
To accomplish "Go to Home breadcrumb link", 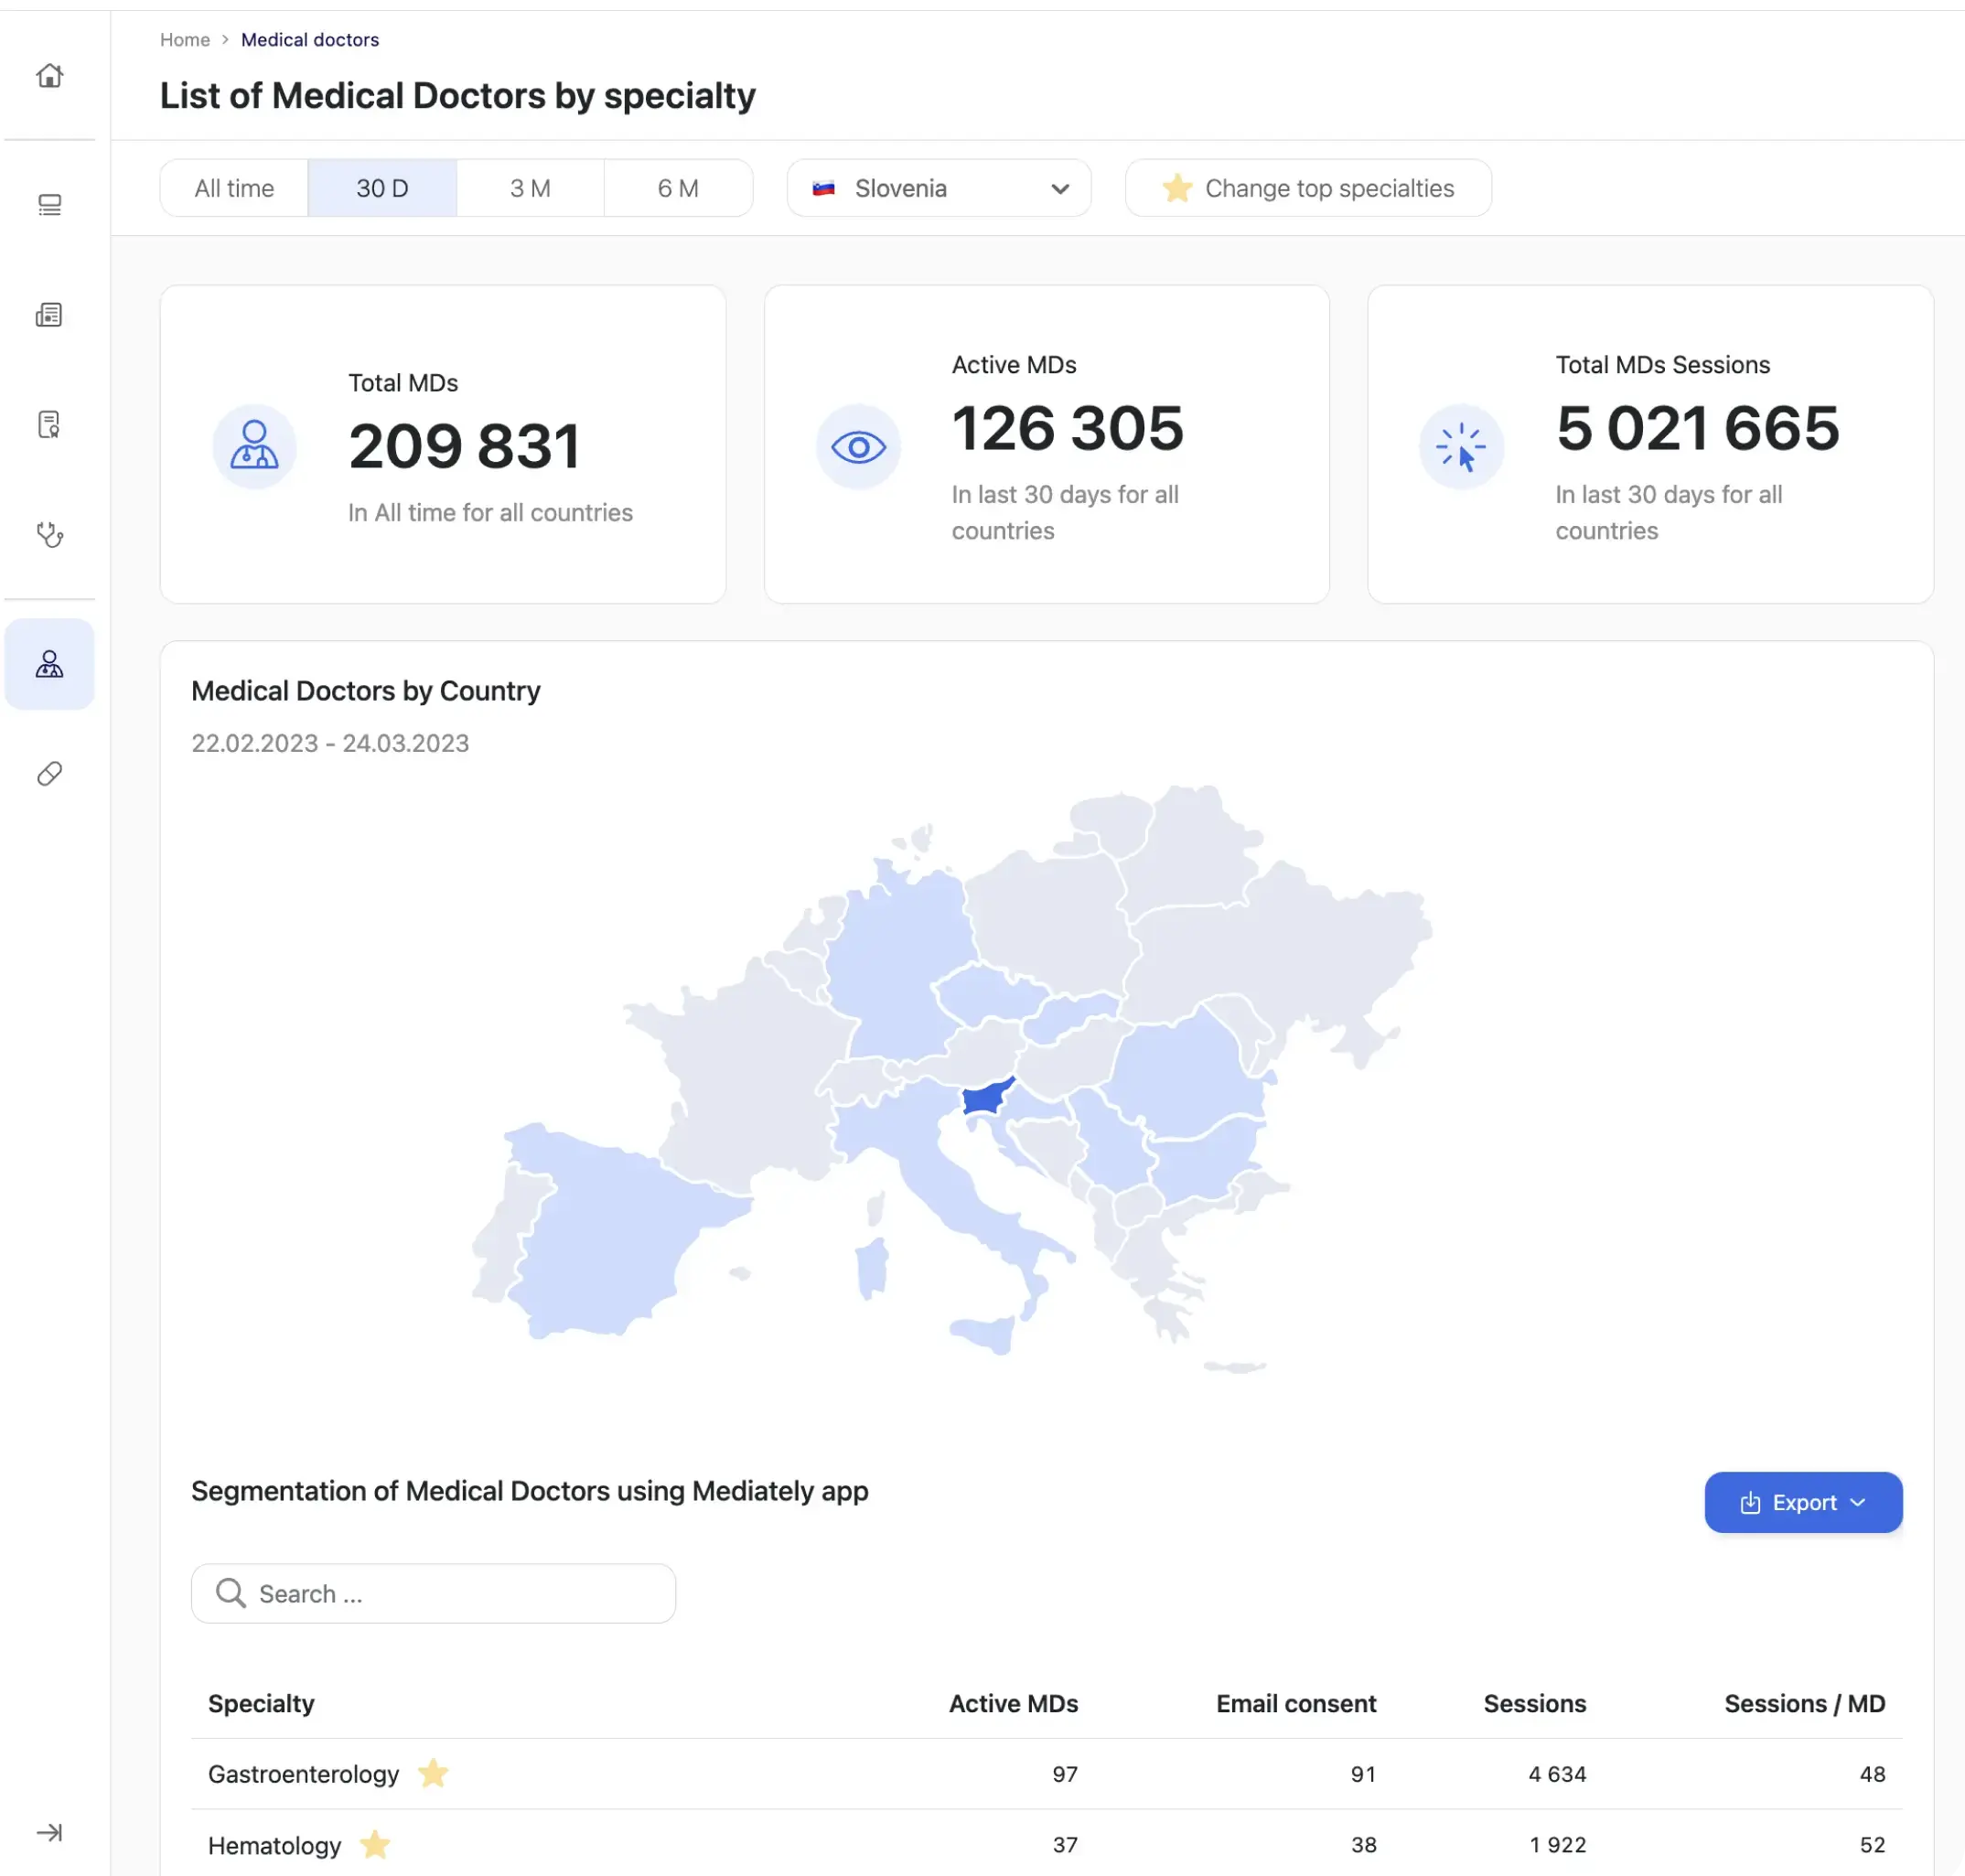I will point(185,40).
